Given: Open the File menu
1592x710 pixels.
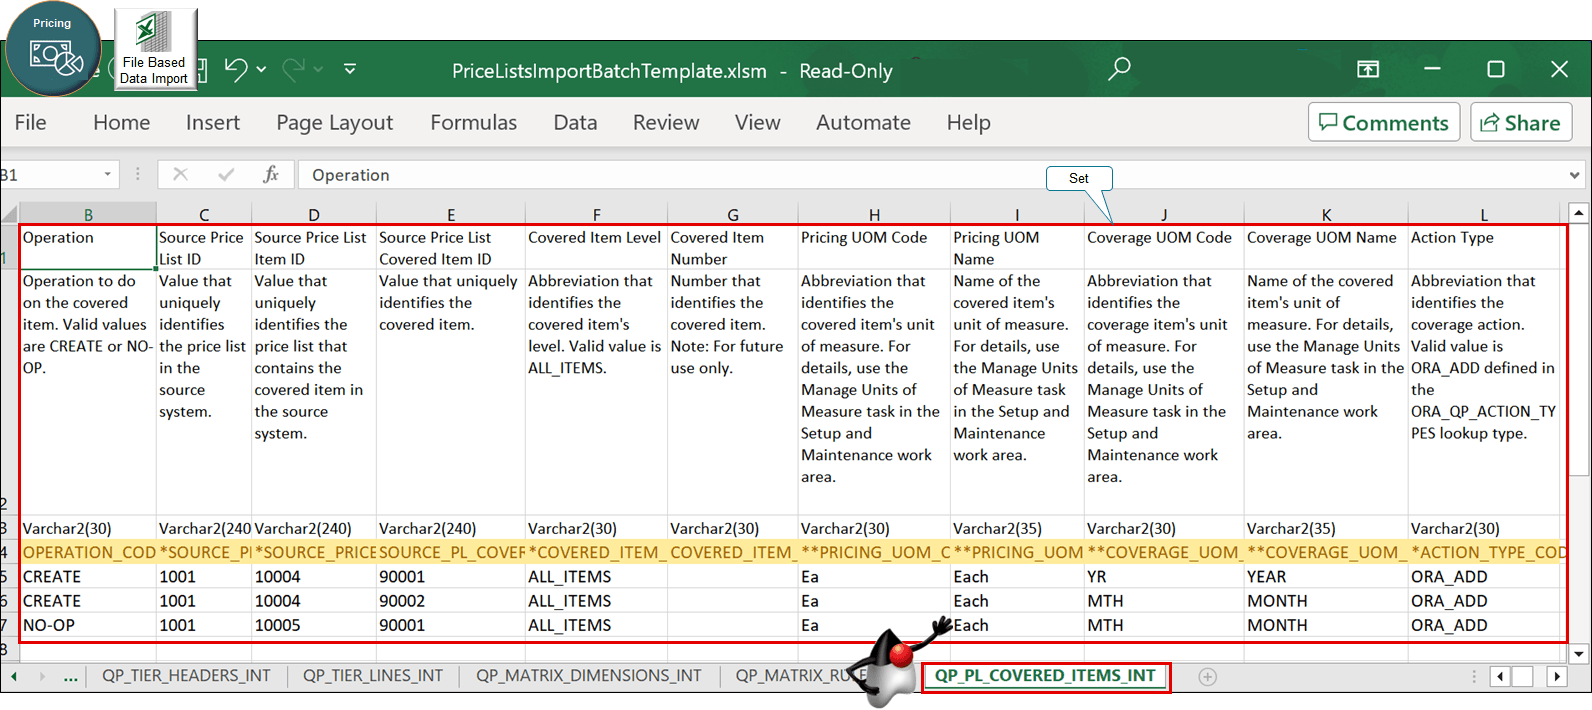Looking at the screenshot, I should (x=30, y=122).
